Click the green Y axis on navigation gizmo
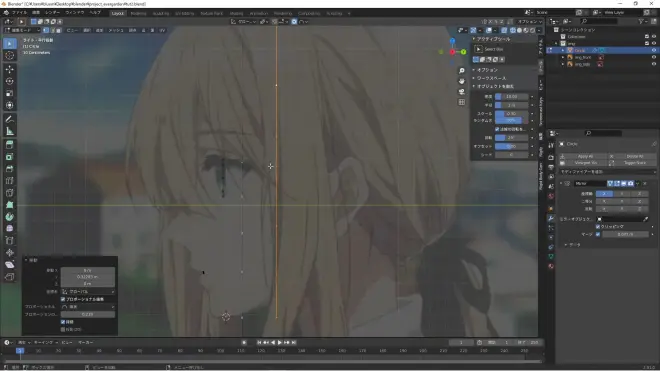The height and width of the screenshot is (371, 660). tap(463, 52)
